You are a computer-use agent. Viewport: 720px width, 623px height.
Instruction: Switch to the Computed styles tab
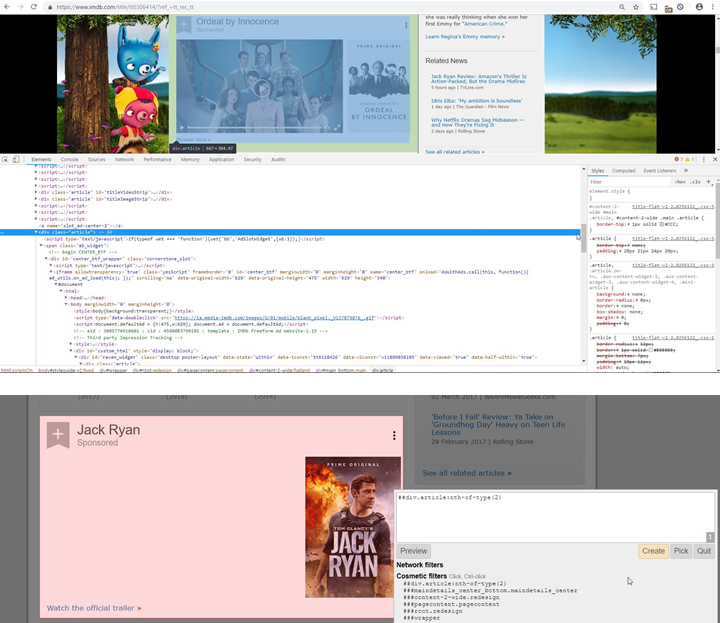pyautogui.click(x=624, y=170)
